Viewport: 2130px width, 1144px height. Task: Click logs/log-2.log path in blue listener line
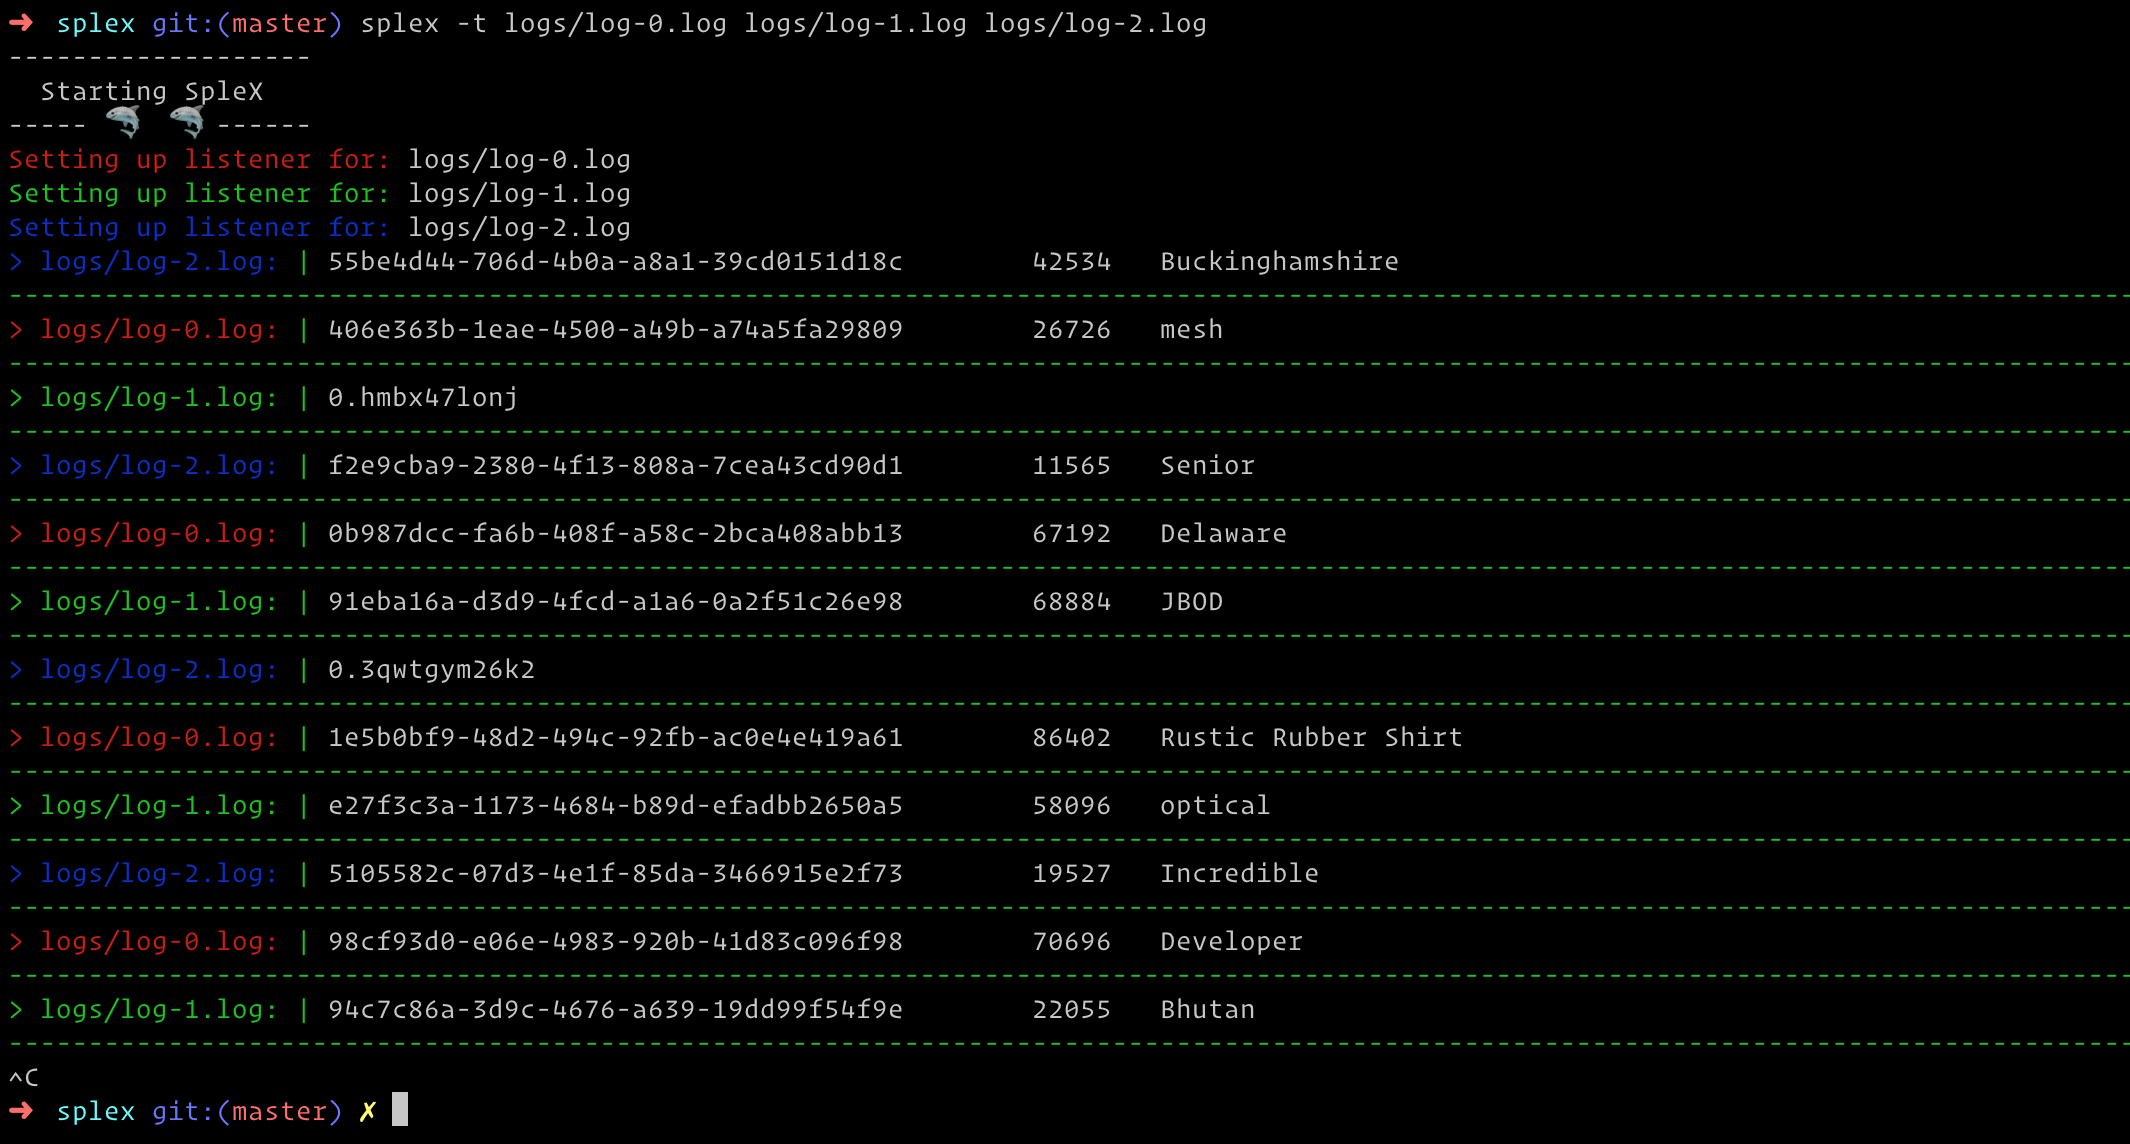pyautogui.click(x=519, y=228)
